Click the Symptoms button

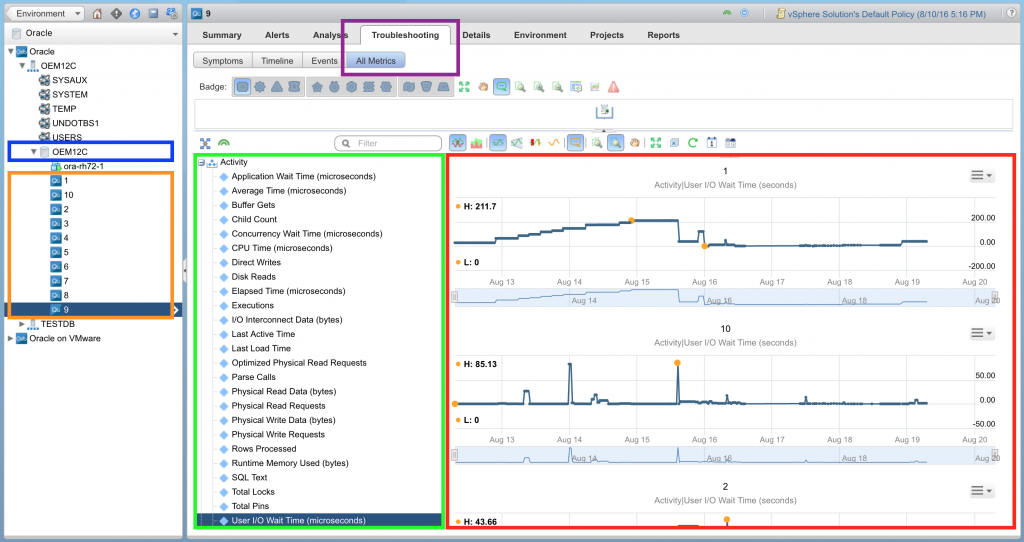pyautogui.click(x=223, y=61)
